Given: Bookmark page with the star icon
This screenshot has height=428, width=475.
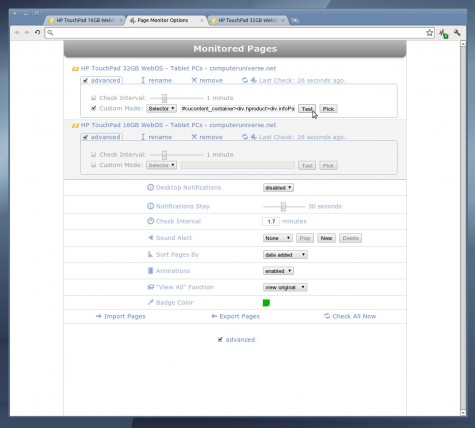Looking at the screenshot, I should (x=429, y=33).
